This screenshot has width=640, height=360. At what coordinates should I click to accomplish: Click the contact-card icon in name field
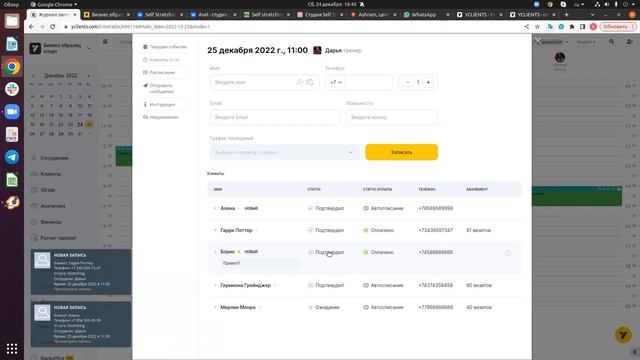click(x=310, y=82)
